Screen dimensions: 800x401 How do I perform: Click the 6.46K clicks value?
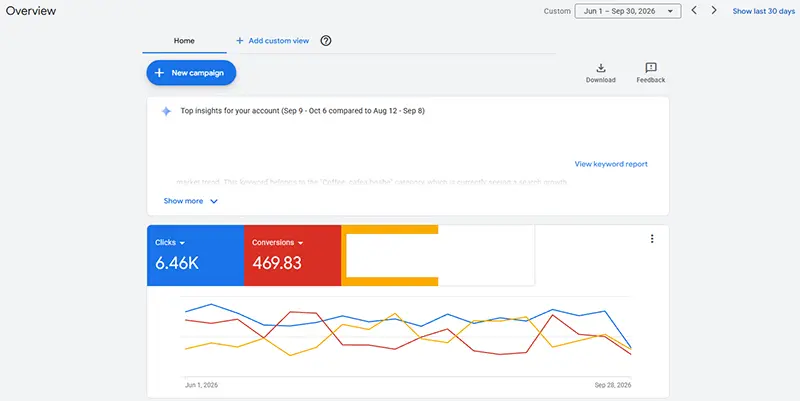[x=177, y=263]
